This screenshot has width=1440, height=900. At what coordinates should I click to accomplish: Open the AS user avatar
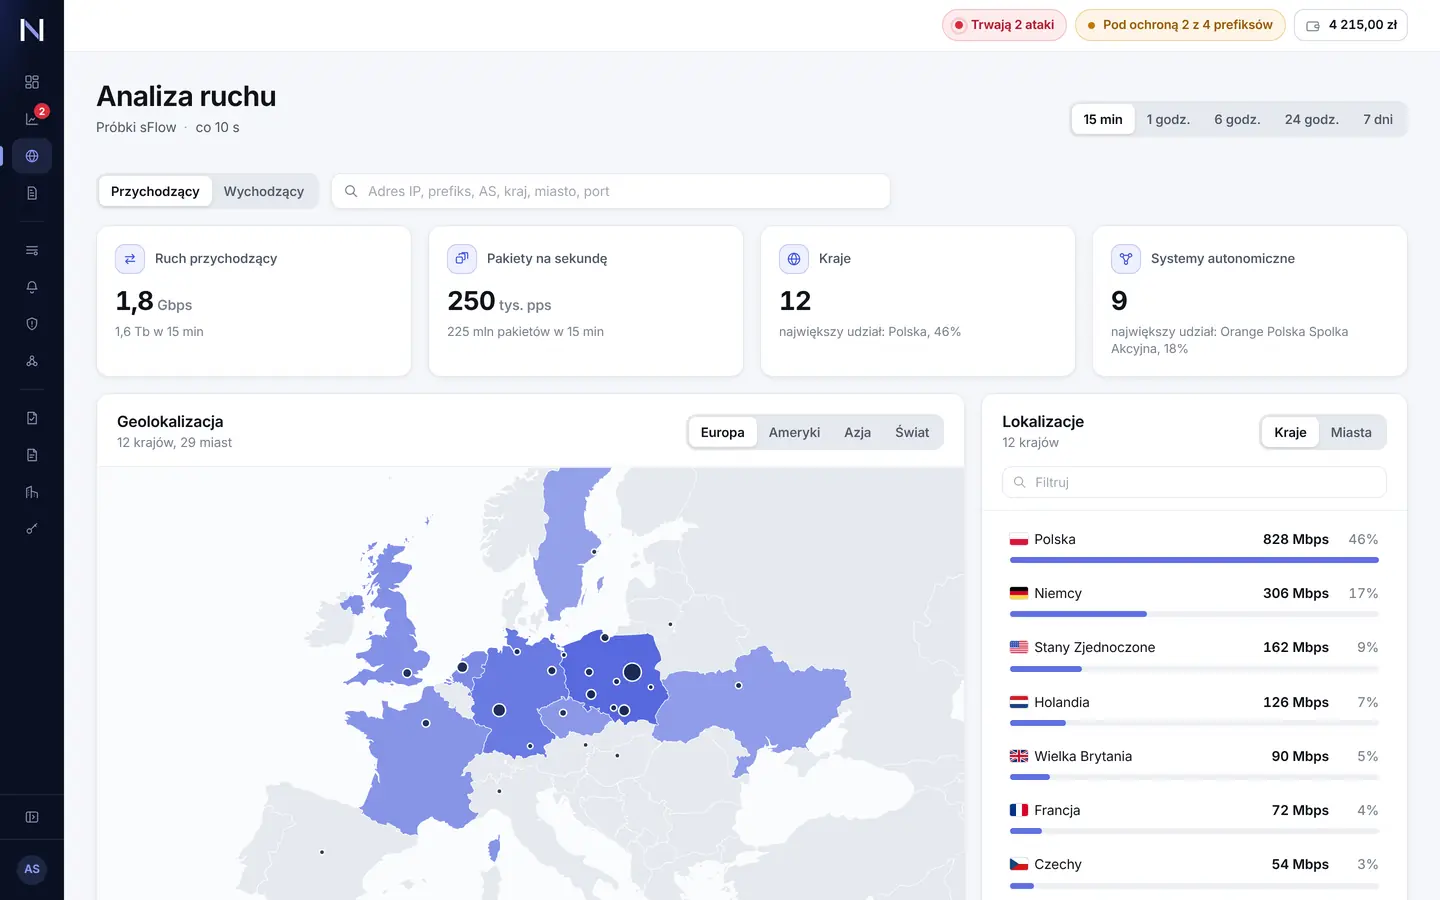pos(32,869)
